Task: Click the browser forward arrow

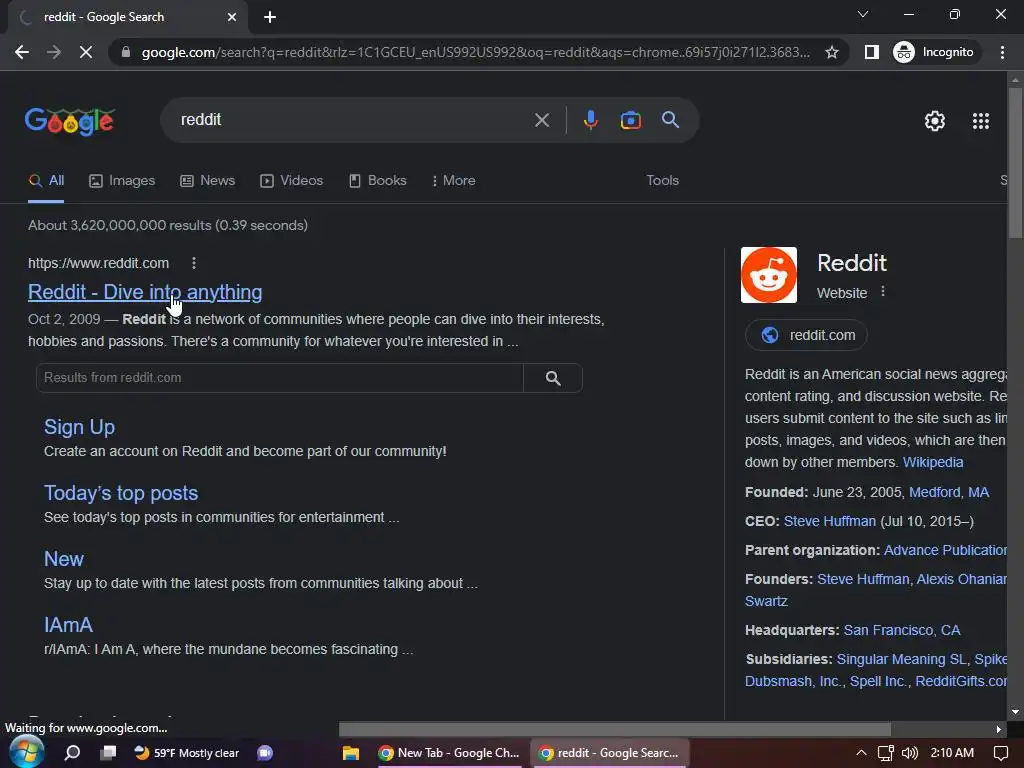Action: (x=54, y=52)
